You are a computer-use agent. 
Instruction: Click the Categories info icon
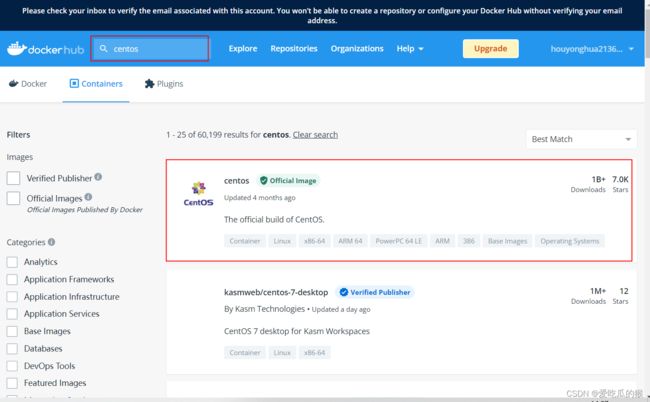point(51,242)
